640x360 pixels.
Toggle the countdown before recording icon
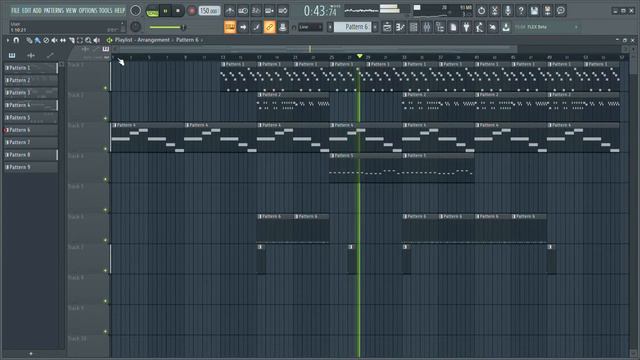256,11
